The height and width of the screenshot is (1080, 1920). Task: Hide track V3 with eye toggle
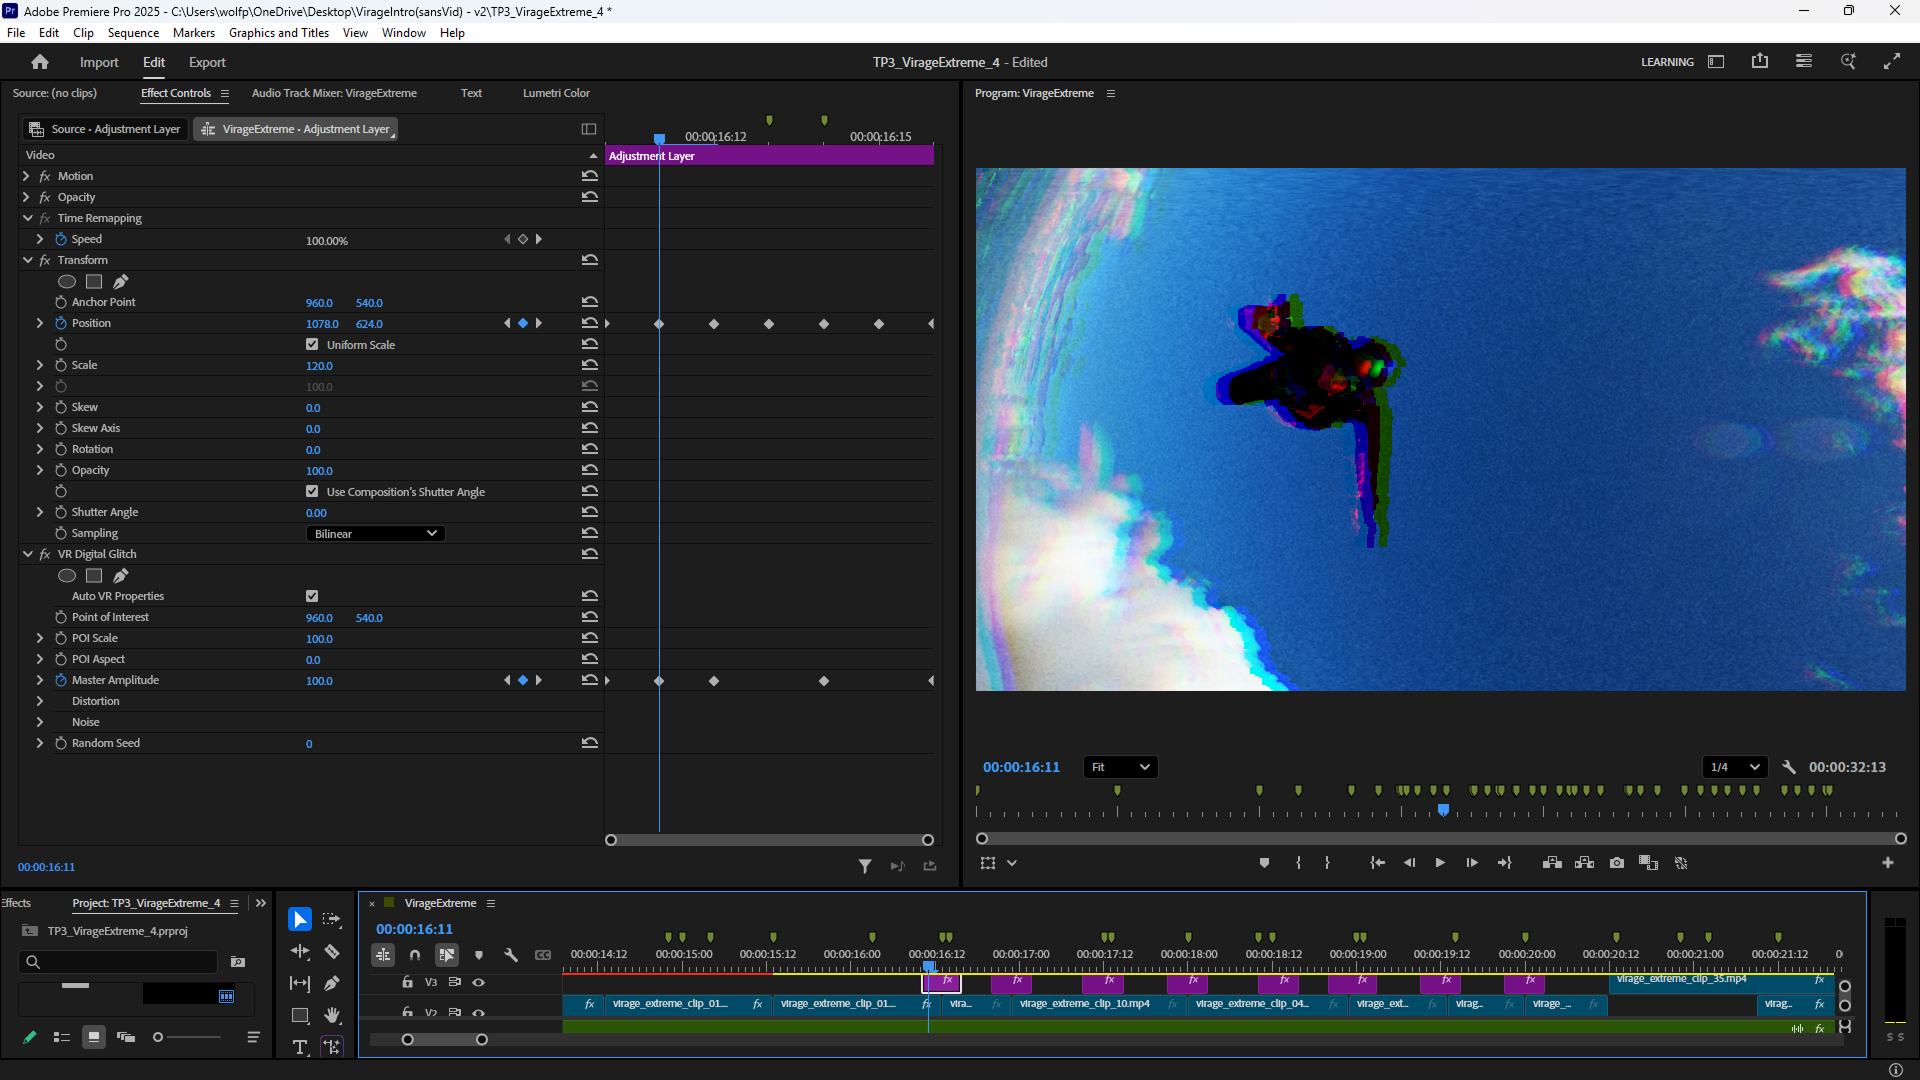click(x=479, y=982)
